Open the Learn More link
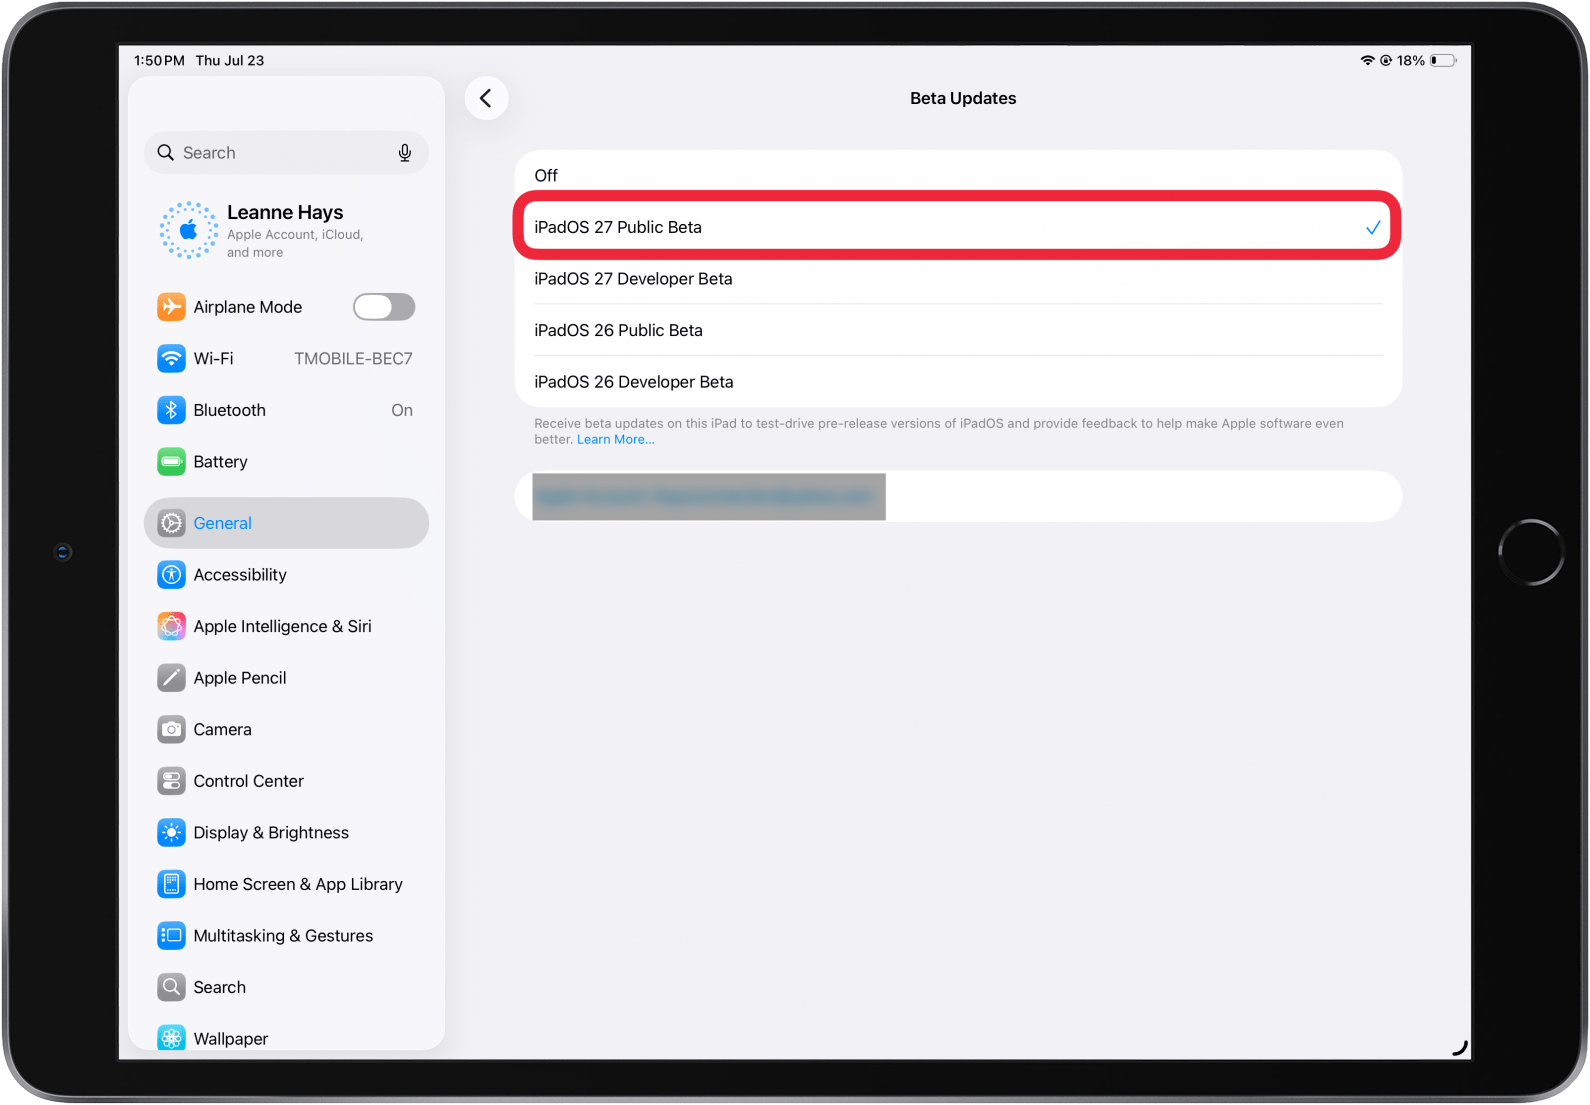The height and width of the screenshot is (1105, 1590). pos(615,440)
